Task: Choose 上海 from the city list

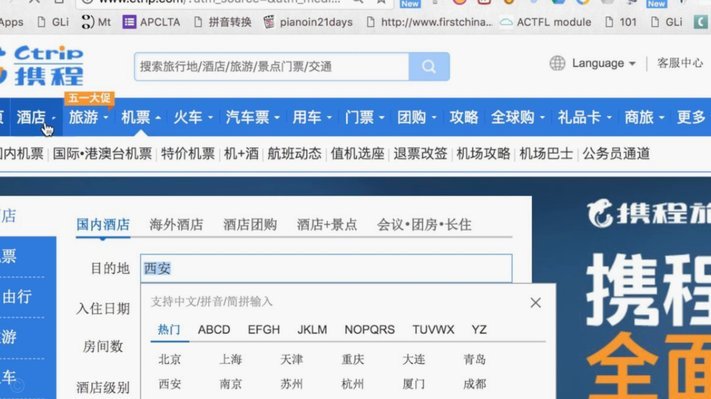Action: 231,360
